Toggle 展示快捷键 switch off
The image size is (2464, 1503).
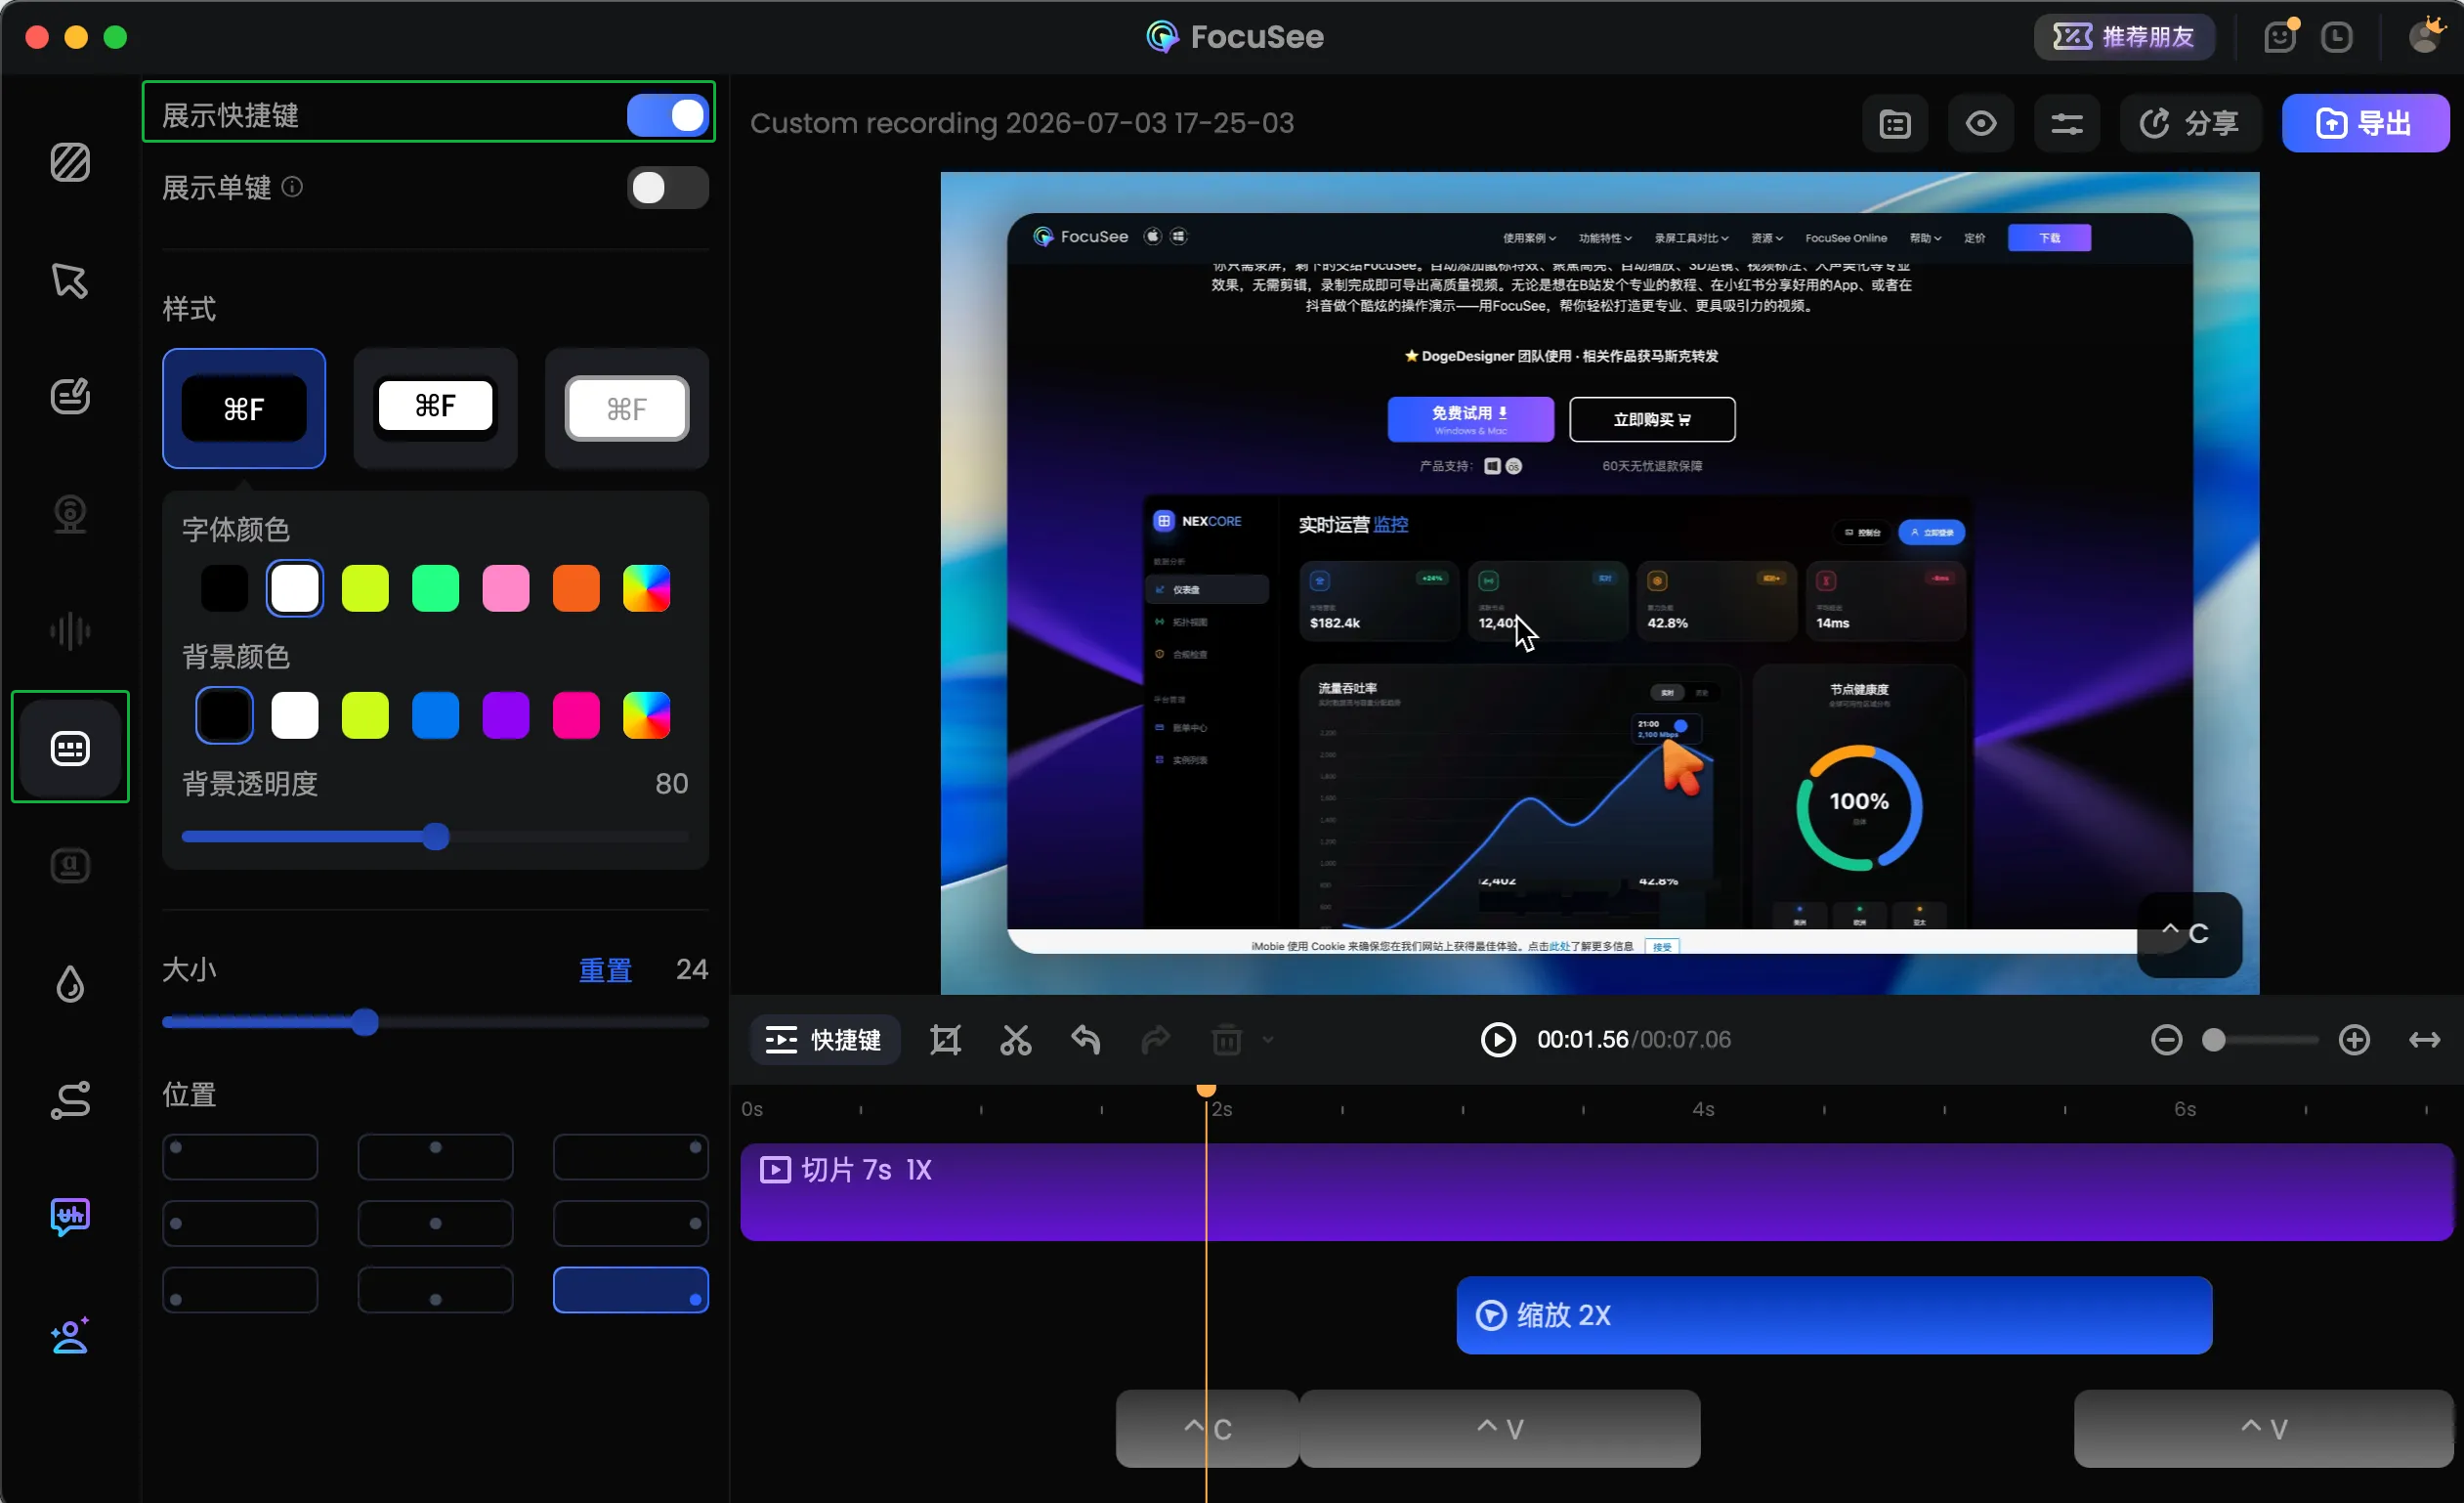(668, 115)
